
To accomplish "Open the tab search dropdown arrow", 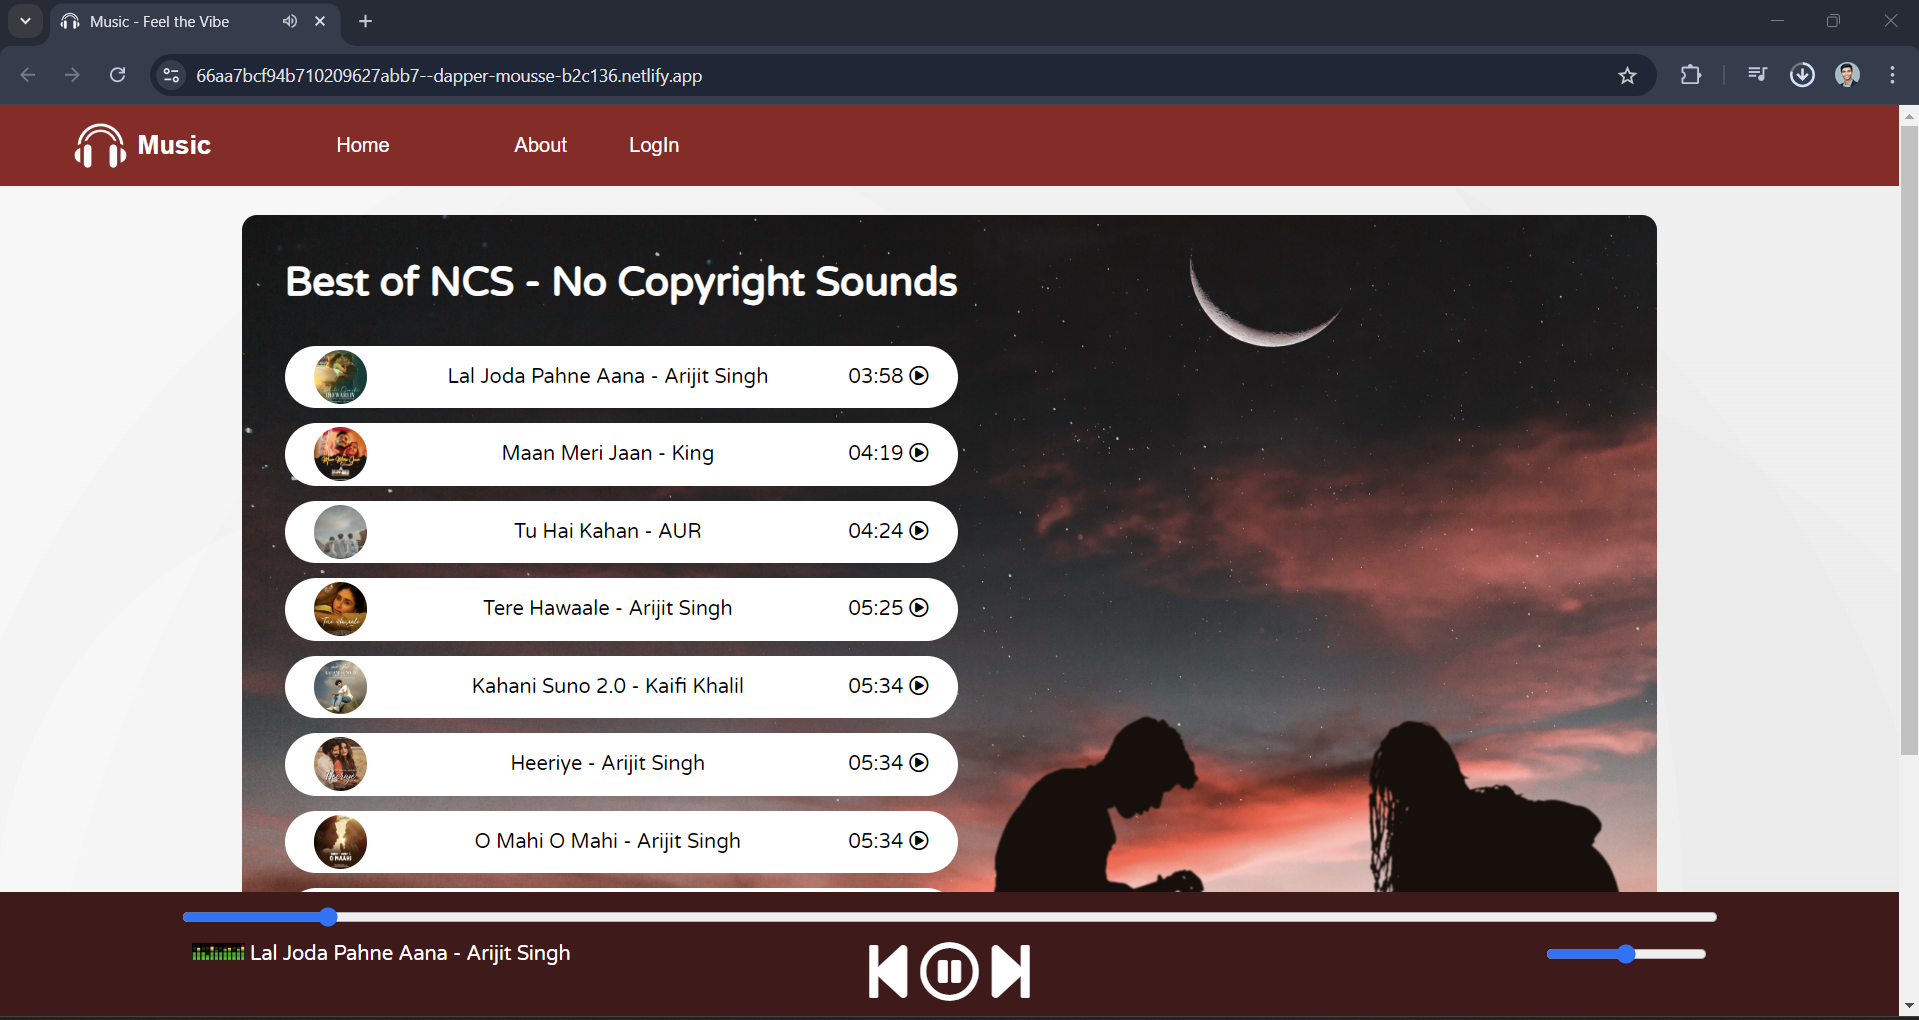I will [x=25, y=21].
